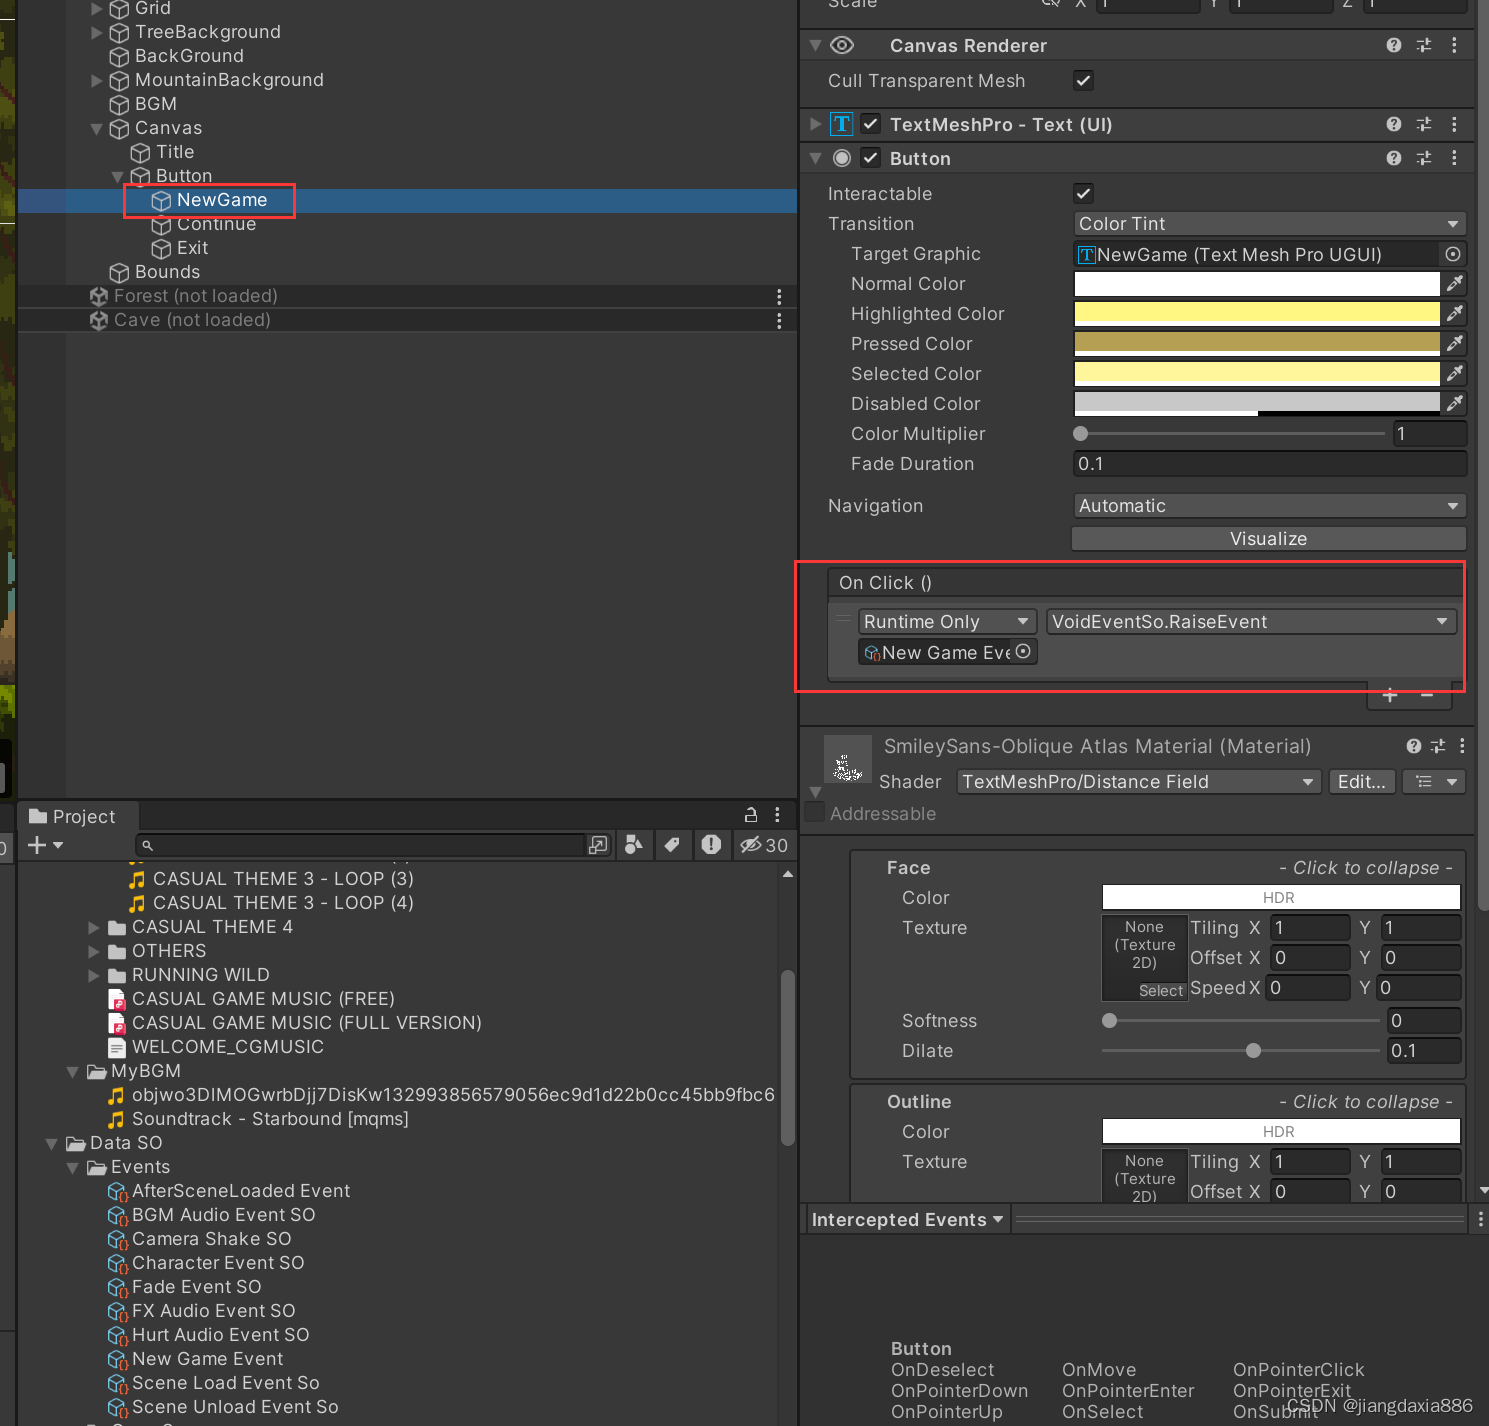Click the Project panel vertical scrollbar

point(788,1056)
